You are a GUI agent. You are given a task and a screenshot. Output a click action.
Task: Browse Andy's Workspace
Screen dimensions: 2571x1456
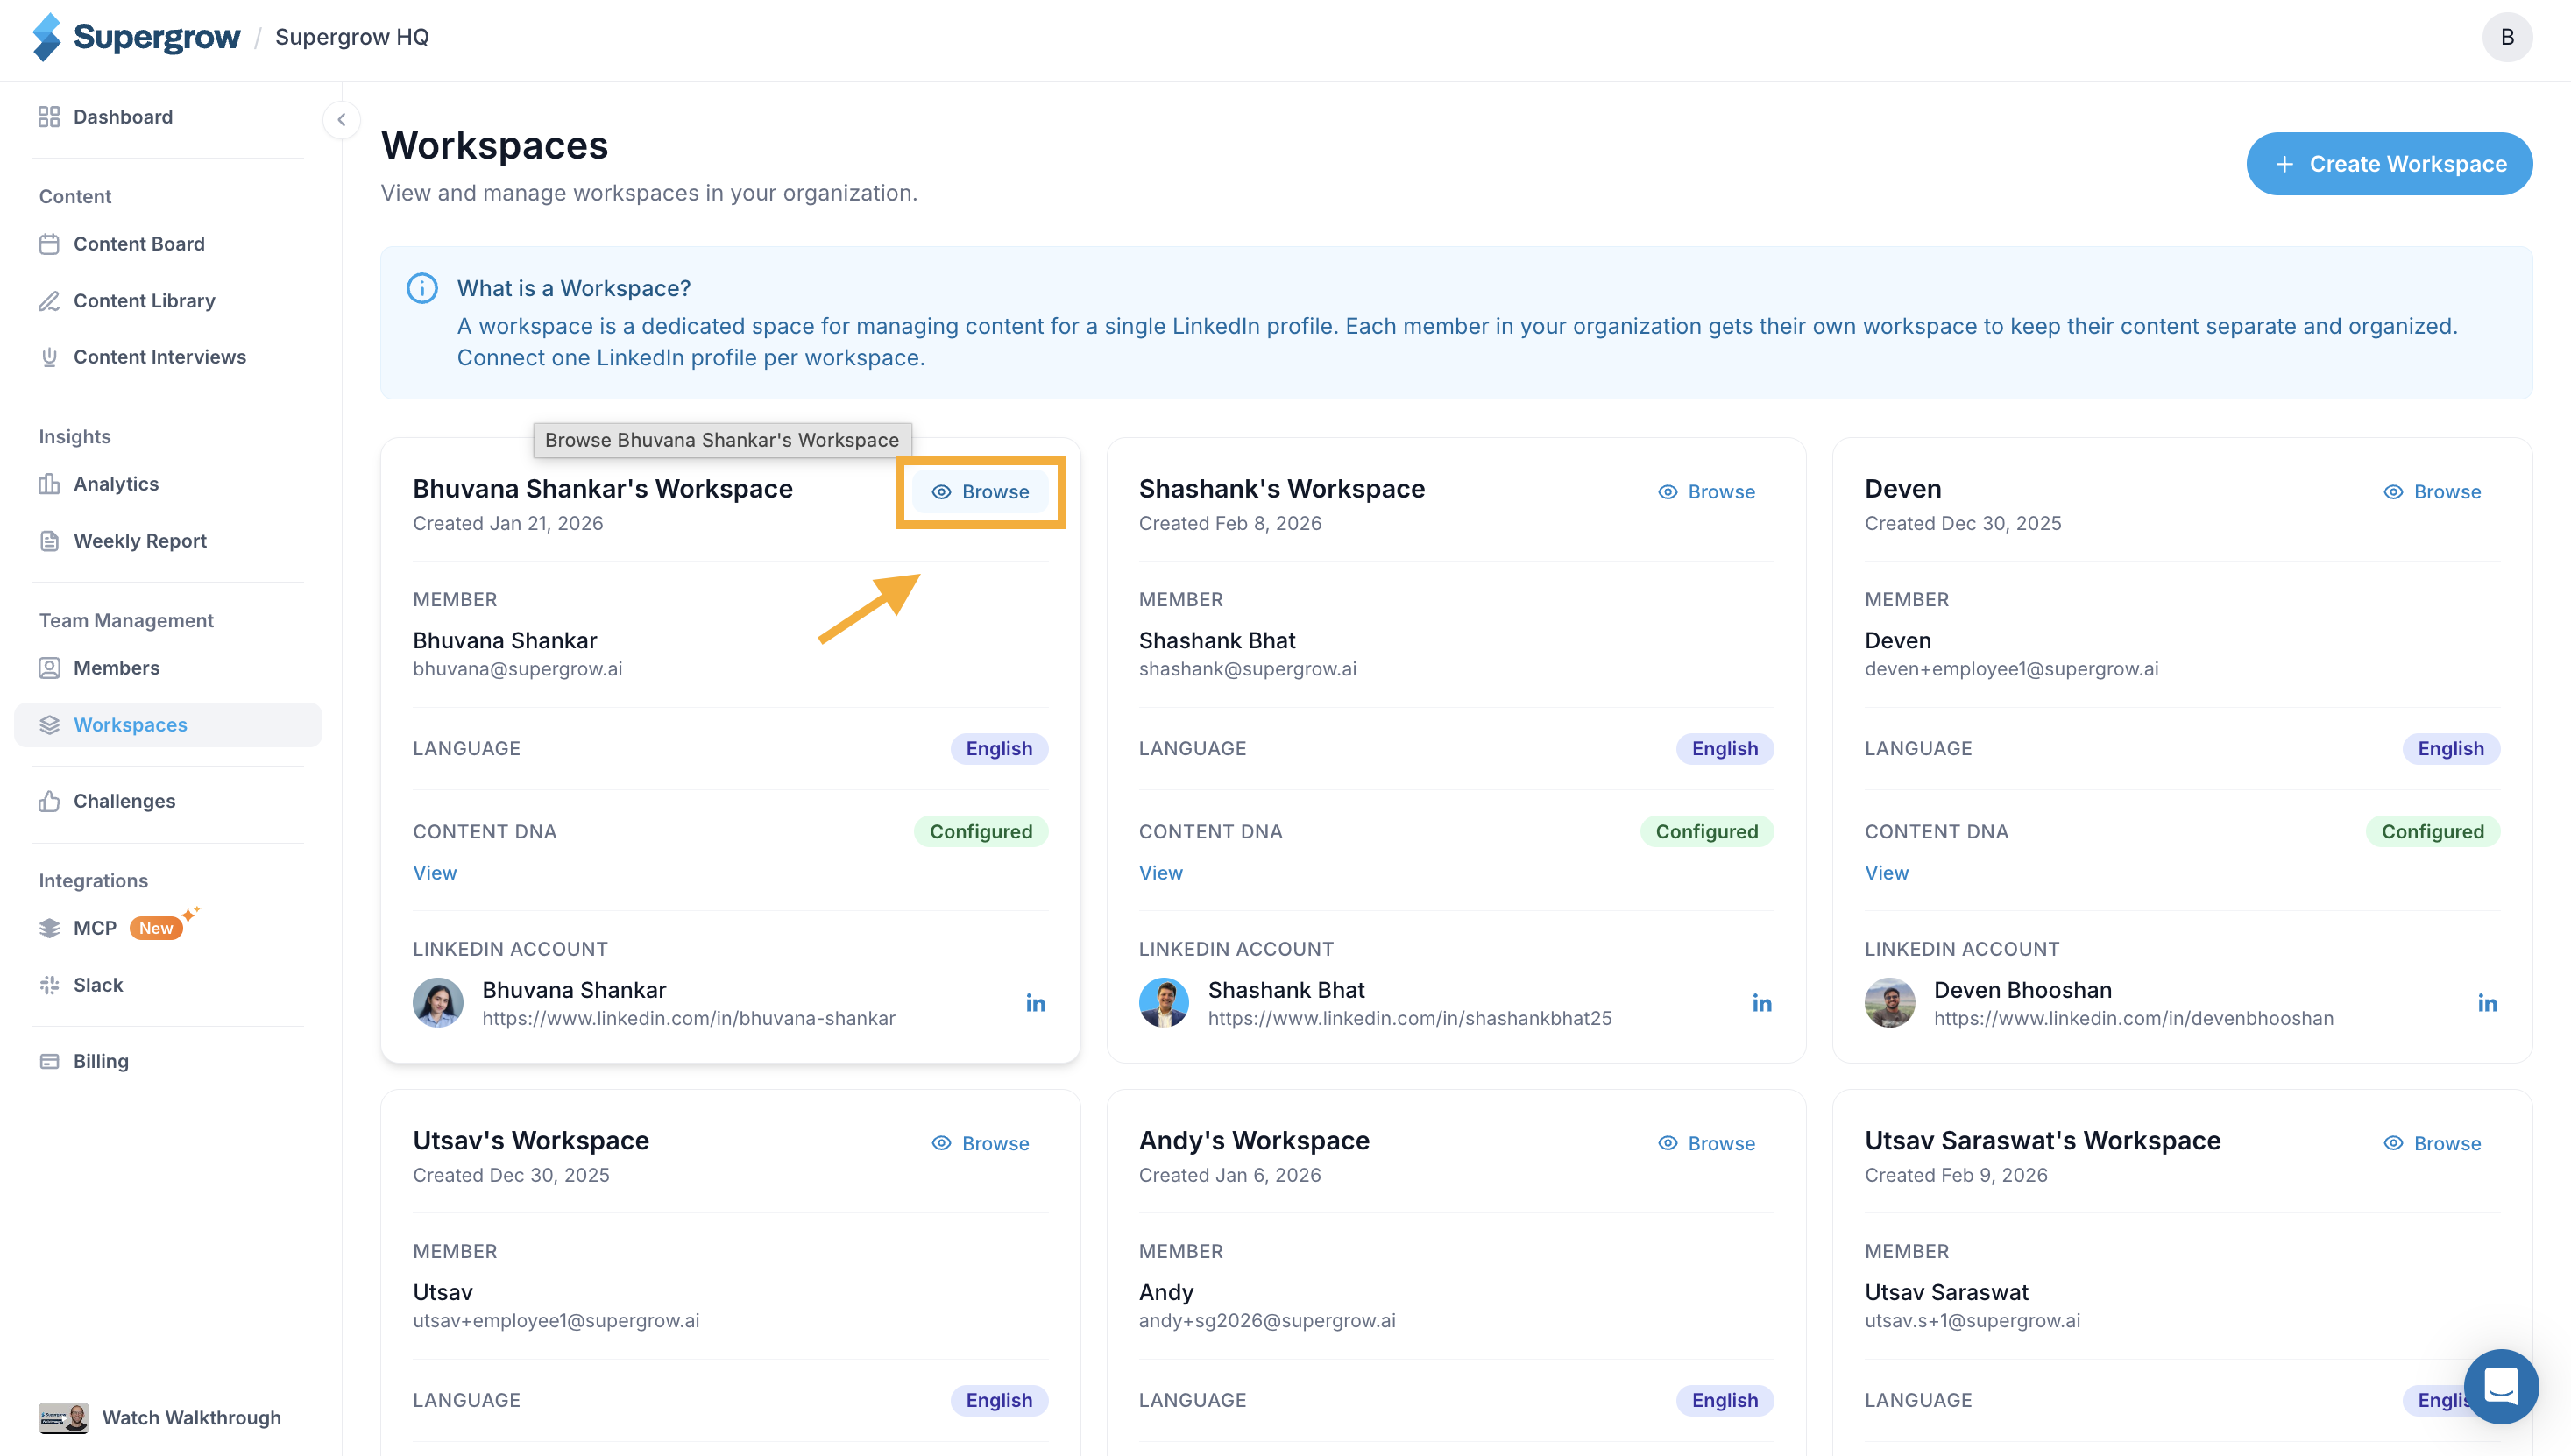tap(1706, 1143)
